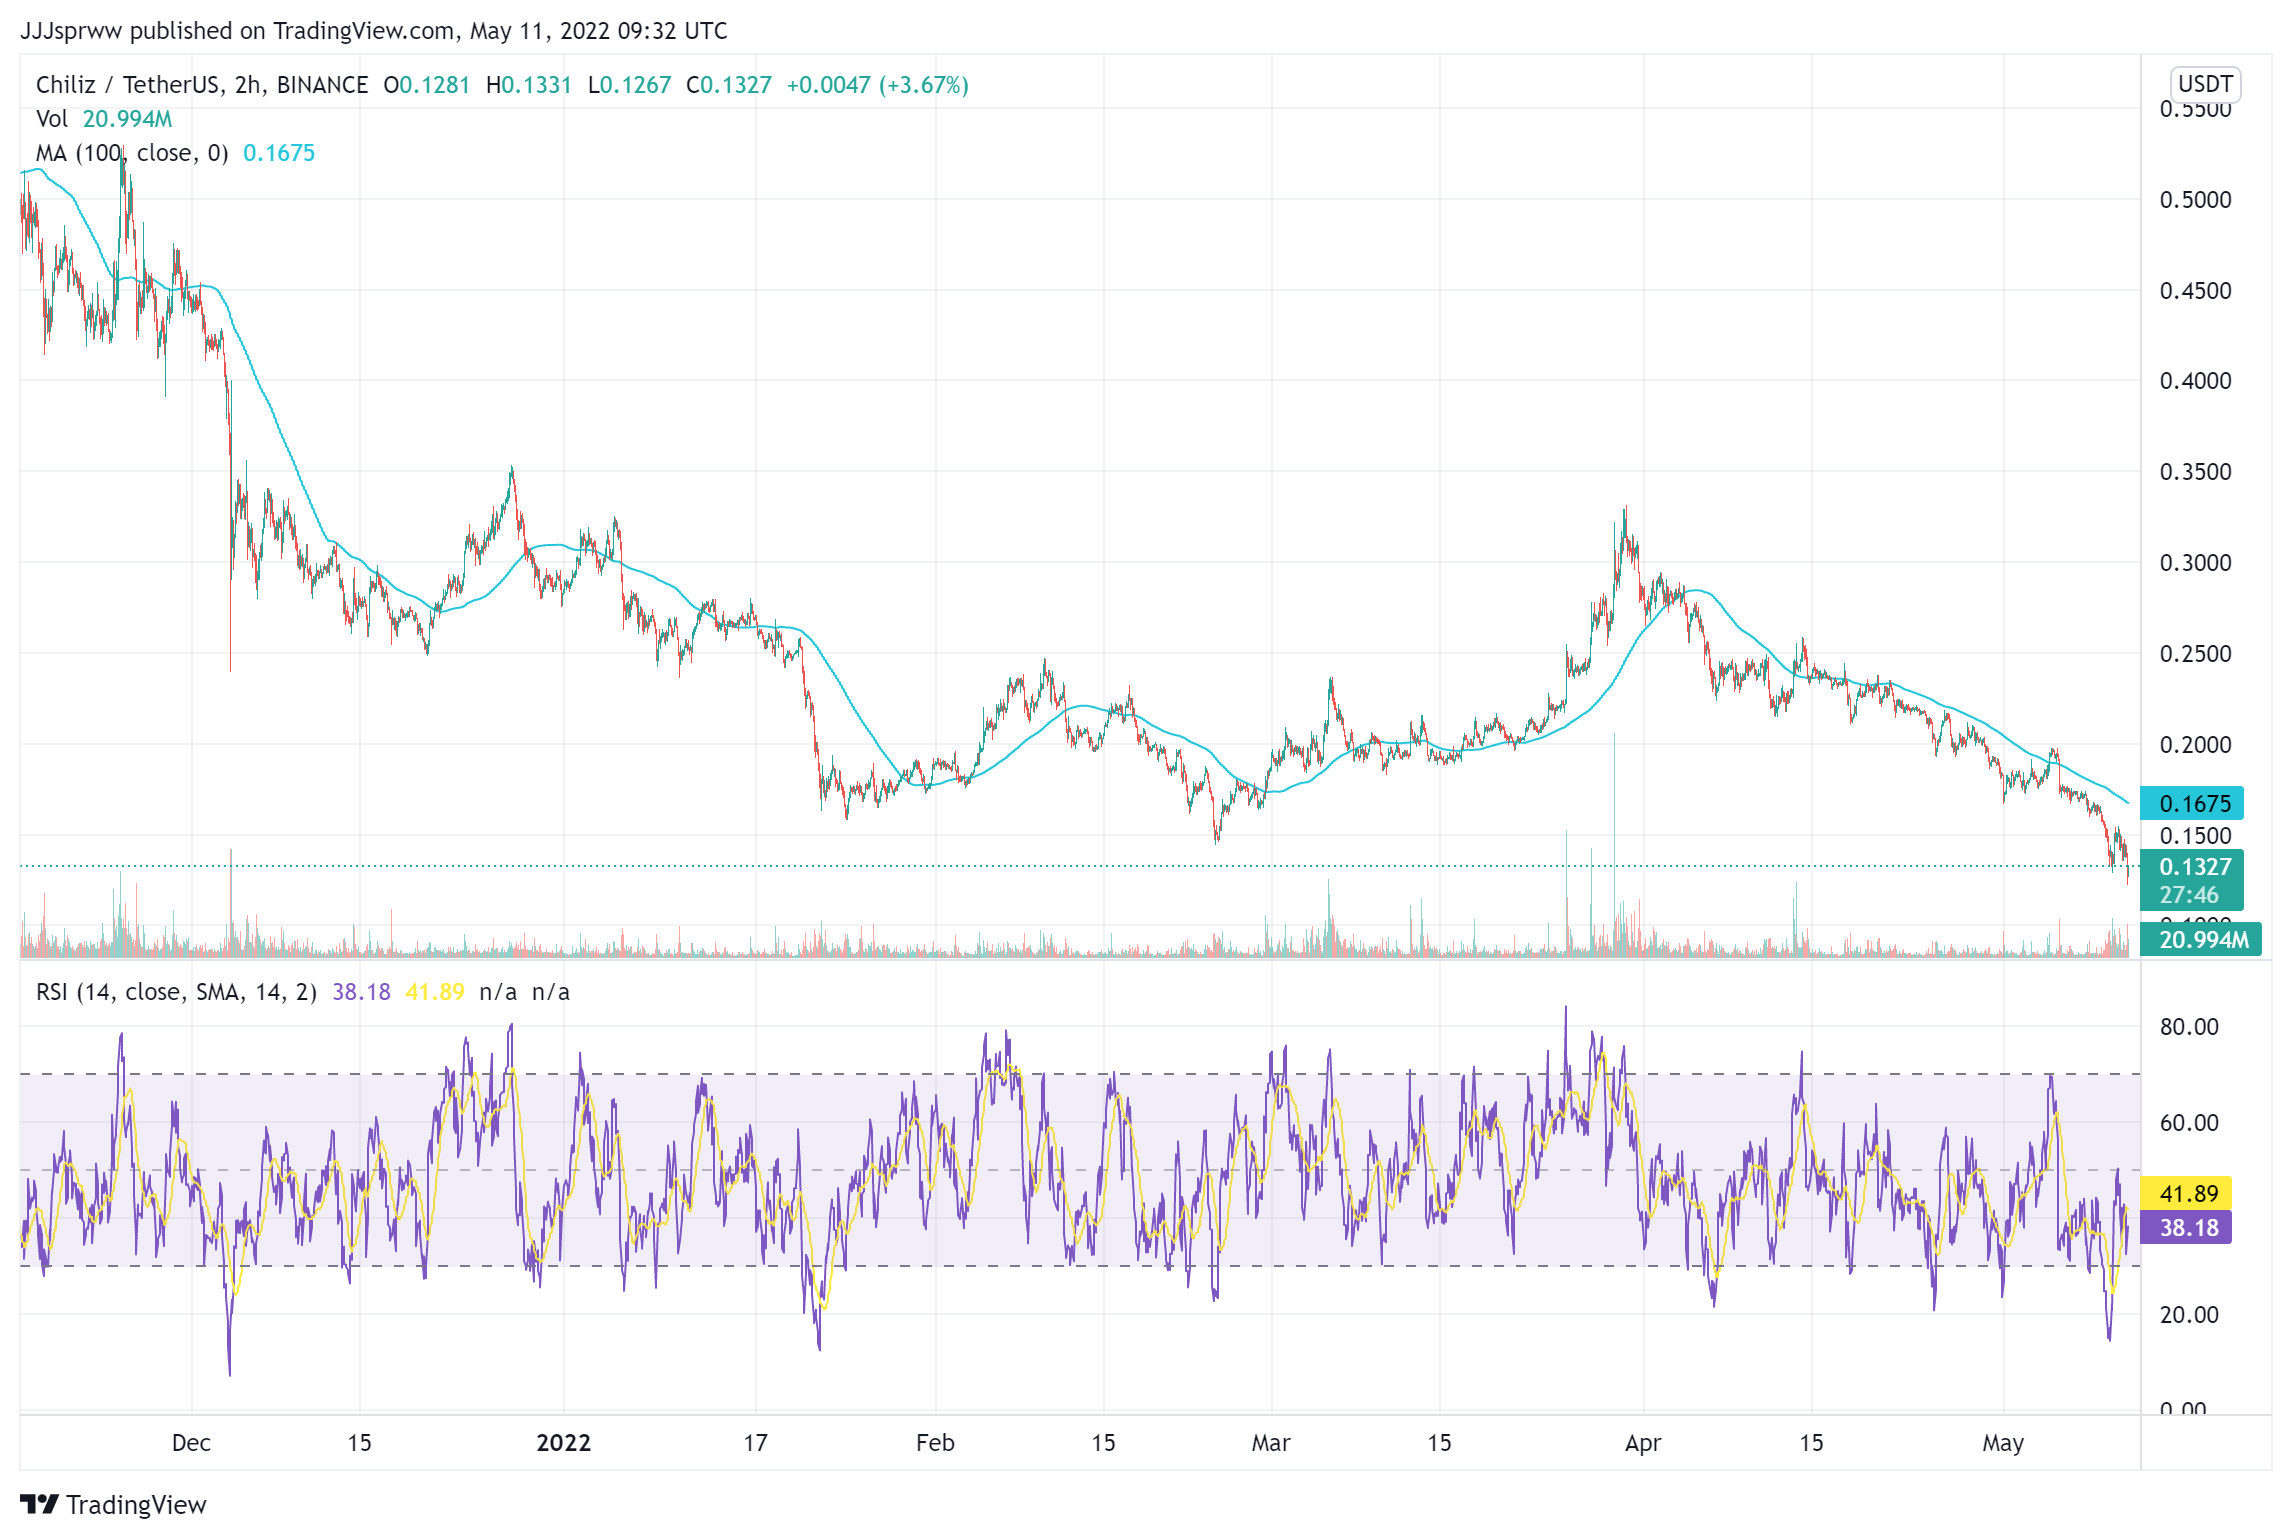Click the Dec date on time axis
The height and width of the screenshot is (1540, 2292).
(x=191, y=1443)
